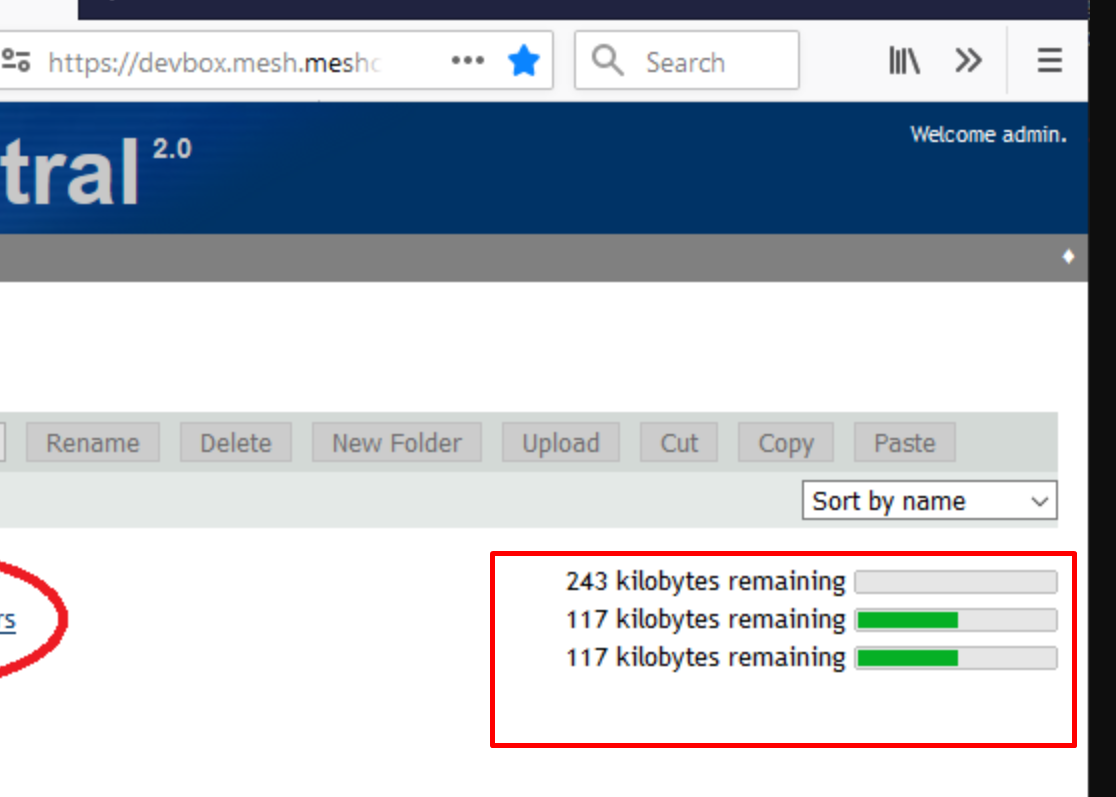The image size is (1116, 797).
Task: Open the Firefox hamburger menu
Action: coord(1050,60)
